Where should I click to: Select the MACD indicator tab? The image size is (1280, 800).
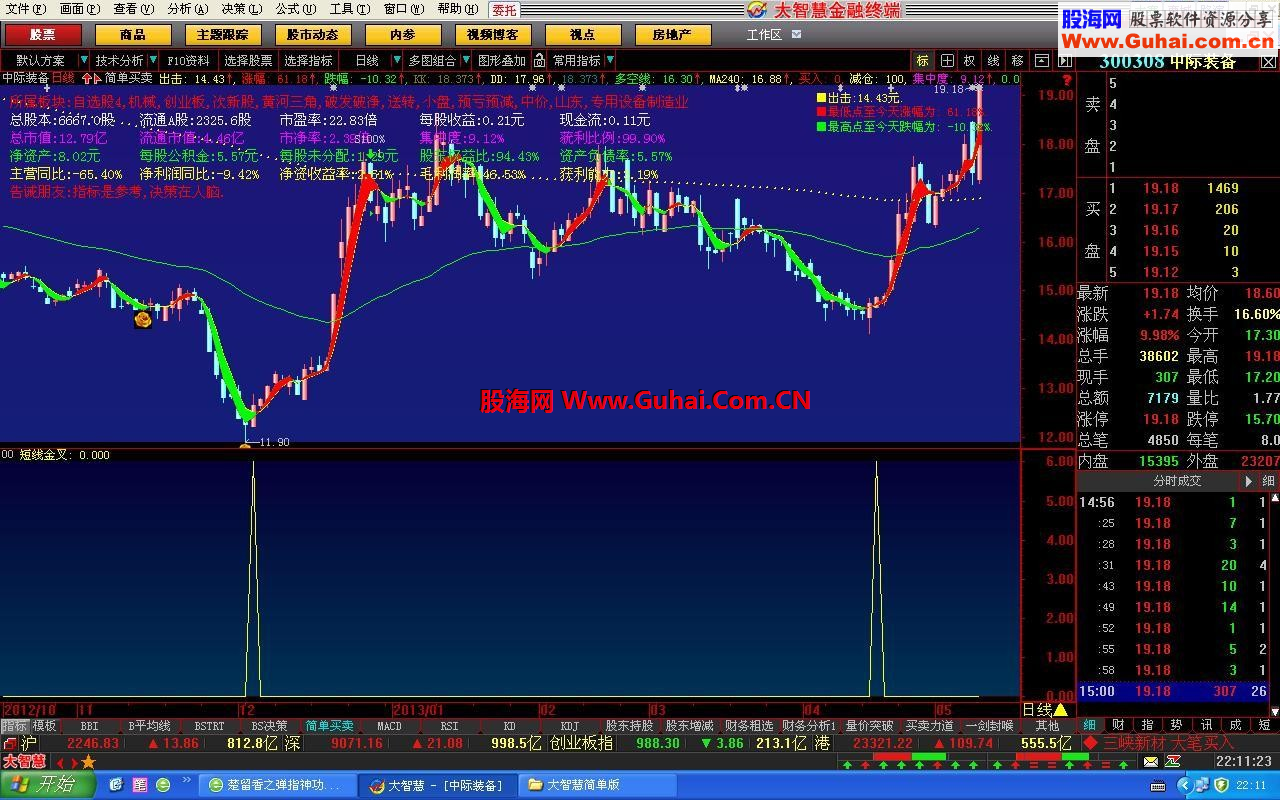coord(389,726)
